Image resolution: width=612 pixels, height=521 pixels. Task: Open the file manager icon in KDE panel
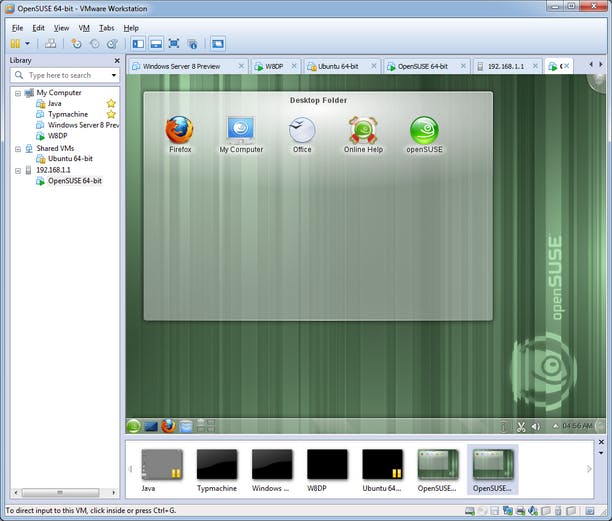point(186,426)
